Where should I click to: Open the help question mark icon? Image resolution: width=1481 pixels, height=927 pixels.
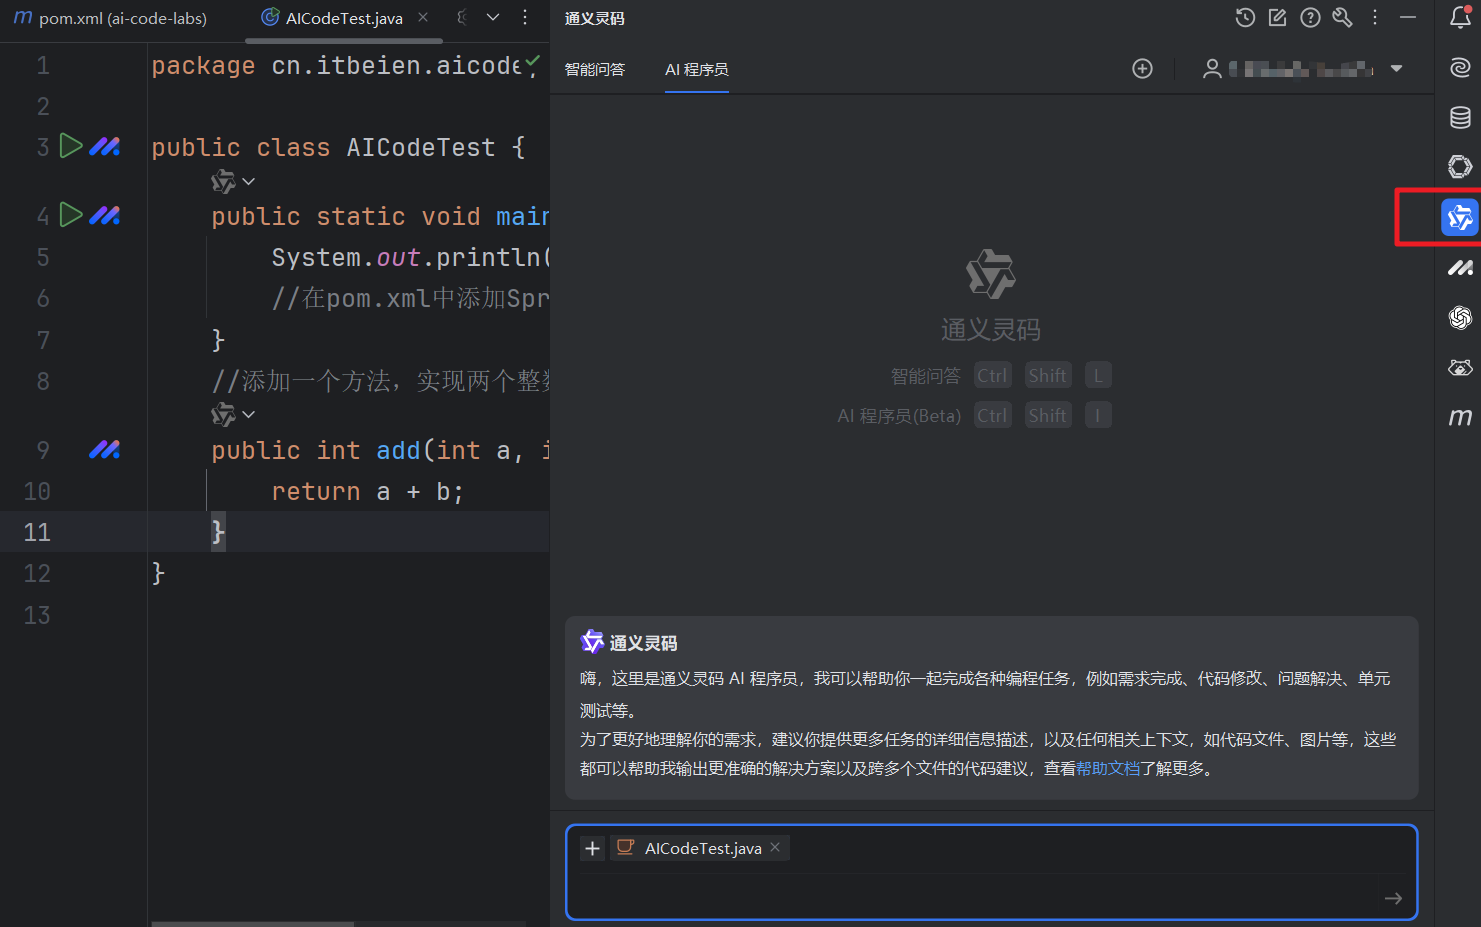[1310, 18]
